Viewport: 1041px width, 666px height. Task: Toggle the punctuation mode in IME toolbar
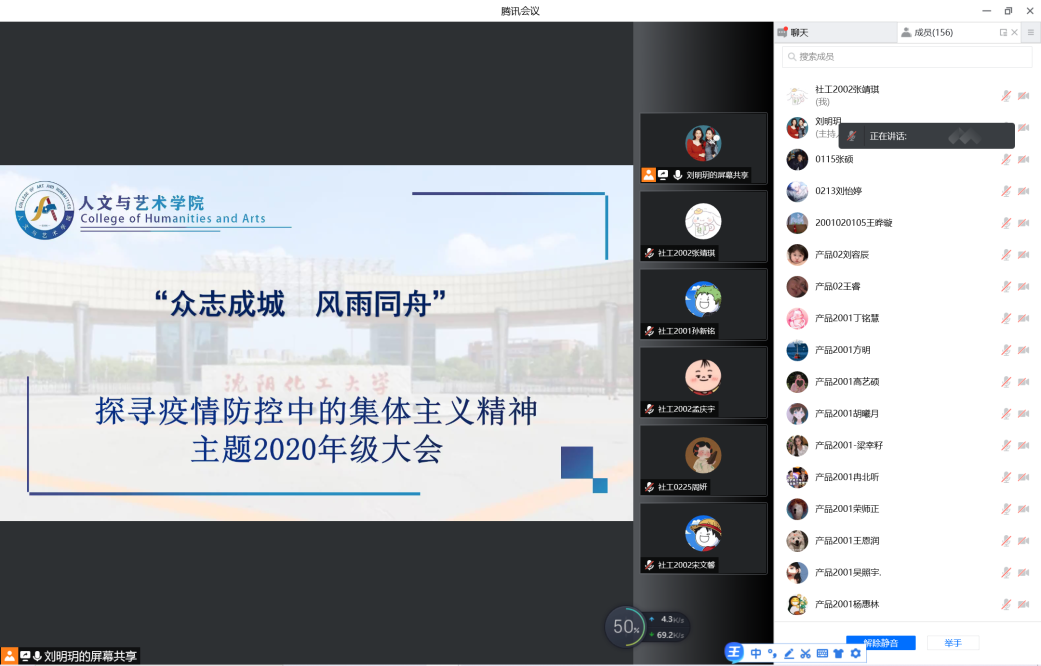coord(772,654)
